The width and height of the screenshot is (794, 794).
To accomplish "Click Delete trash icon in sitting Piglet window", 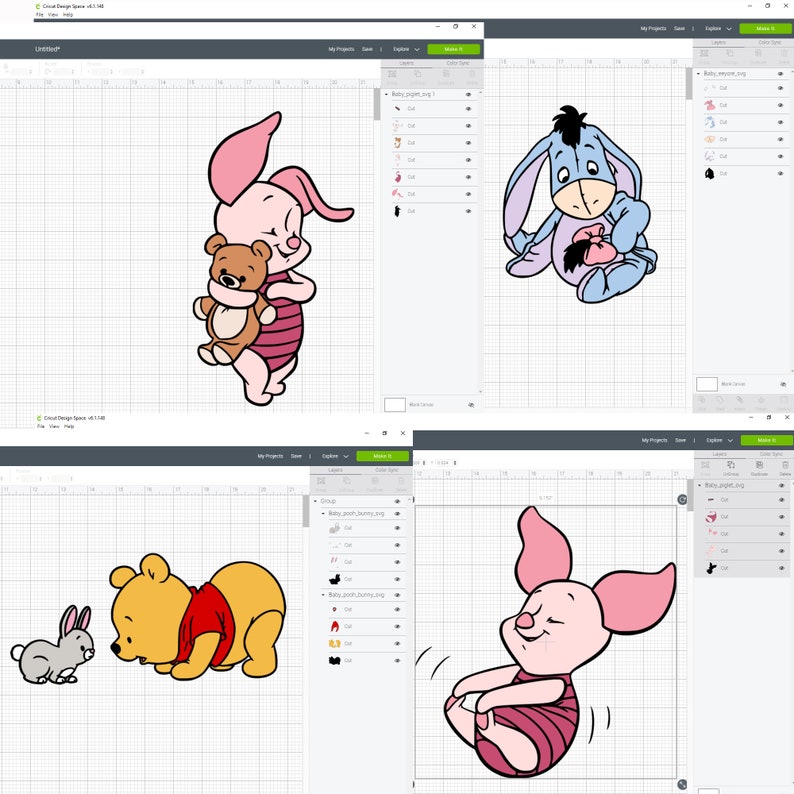I will point(785,465).
